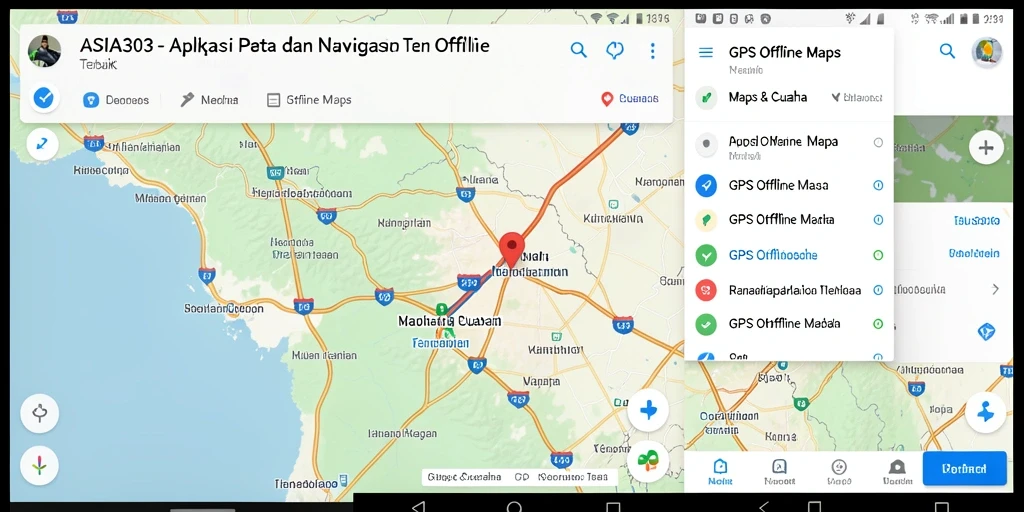Viewport: 1024px width, 512px height.
Task: Open the third bottom tab with circle icon
Action: tap(839, 472)
